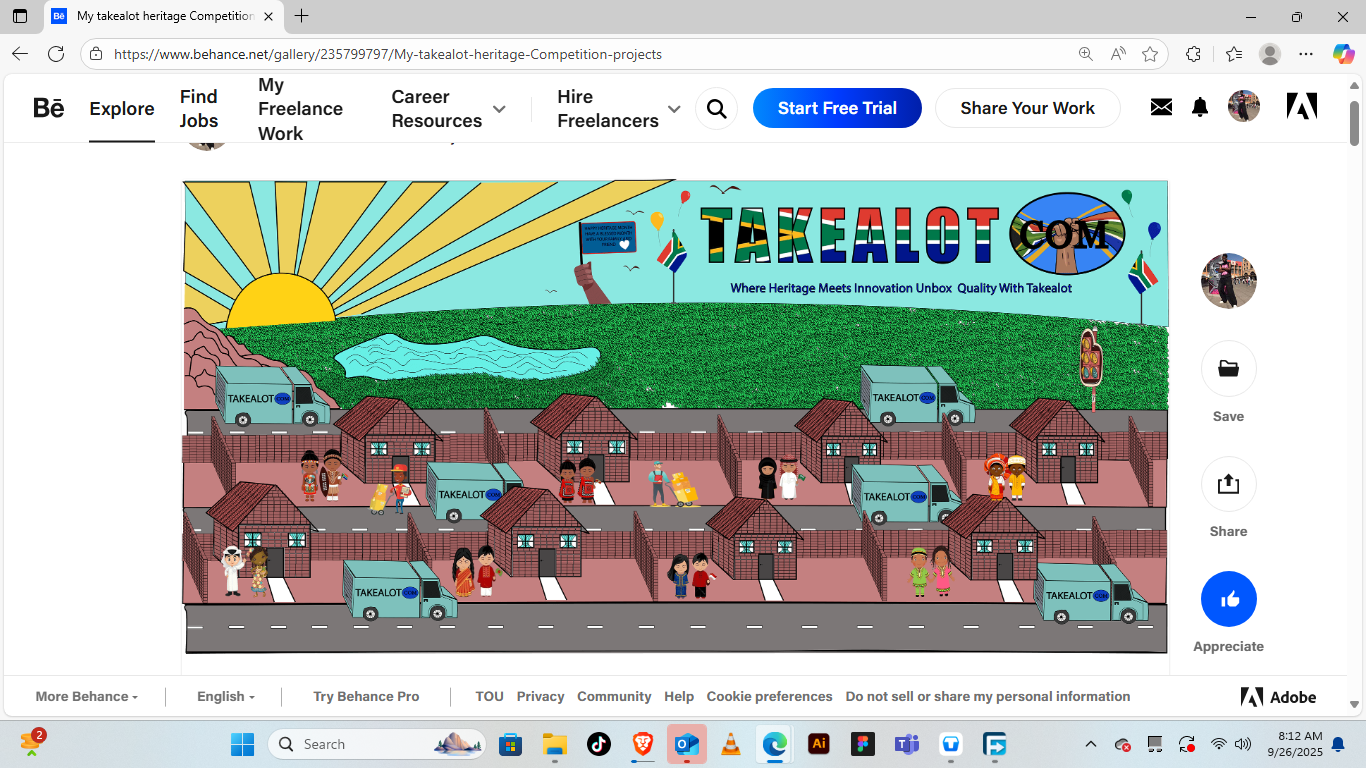Image resolution: width=1366 pixels, height=768 pixels.
Task: Click the Start Free Trial button
Action: [x=837, y=108]
